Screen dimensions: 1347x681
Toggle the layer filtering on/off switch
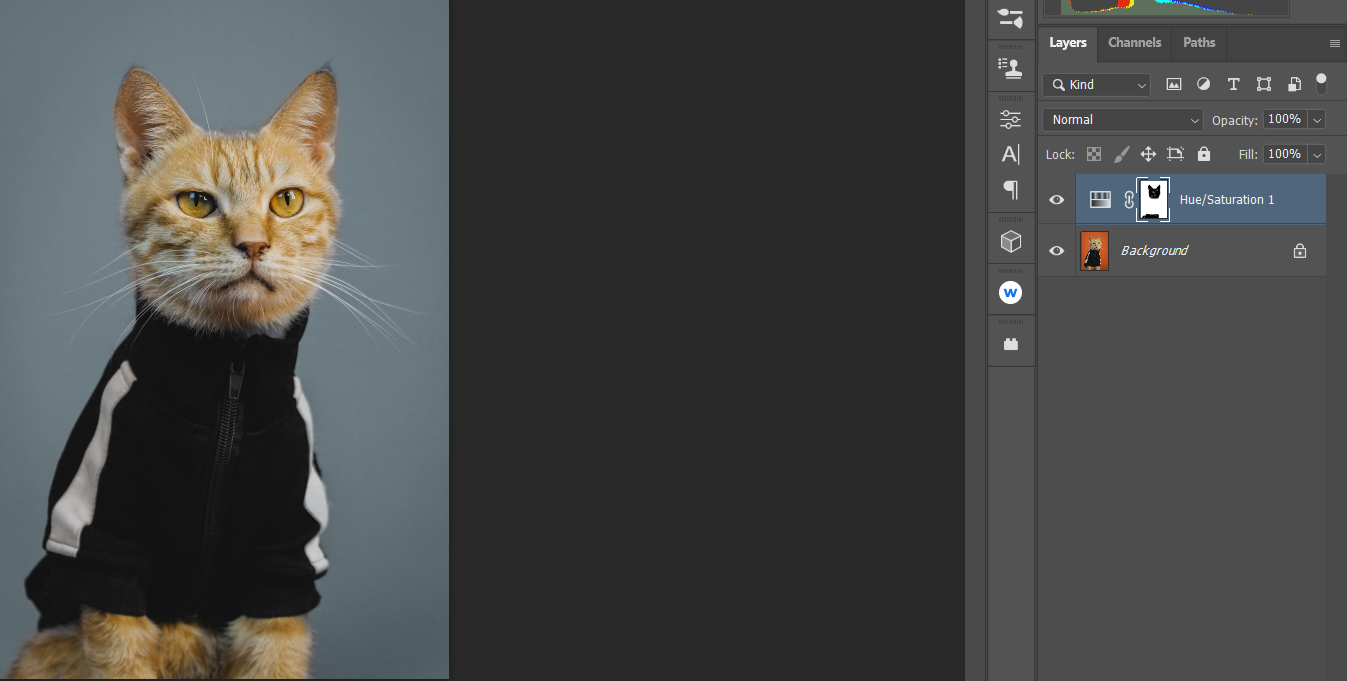click(x=1321, y=83)
